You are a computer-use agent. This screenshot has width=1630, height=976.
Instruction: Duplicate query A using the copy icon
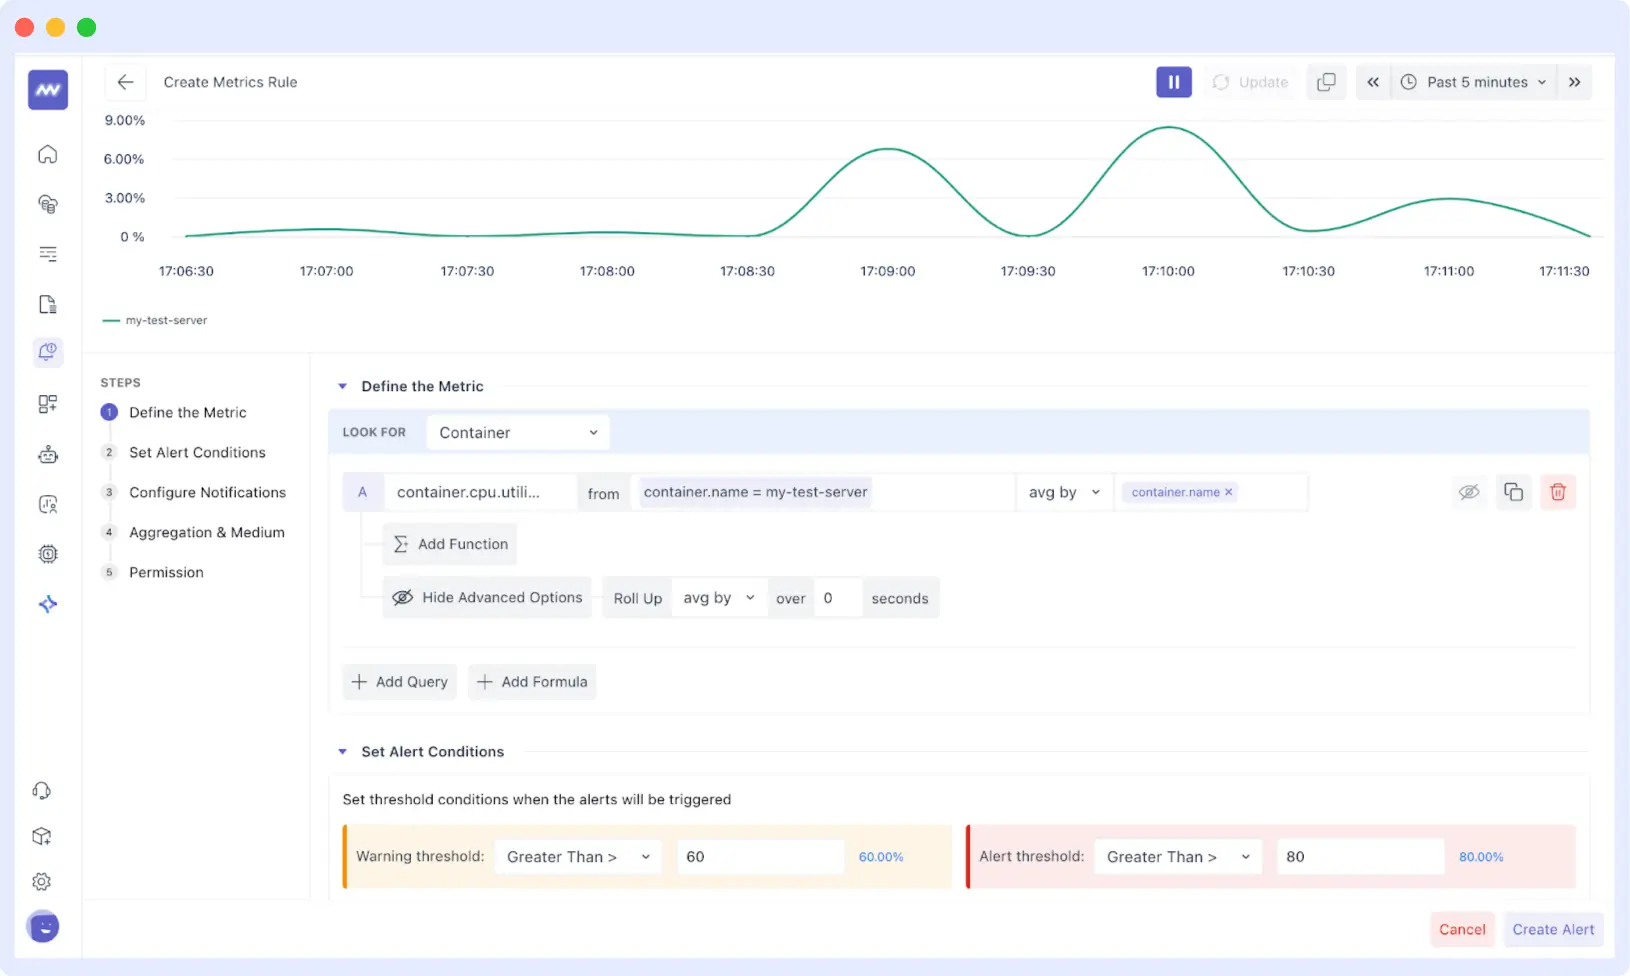(1513, 492)
